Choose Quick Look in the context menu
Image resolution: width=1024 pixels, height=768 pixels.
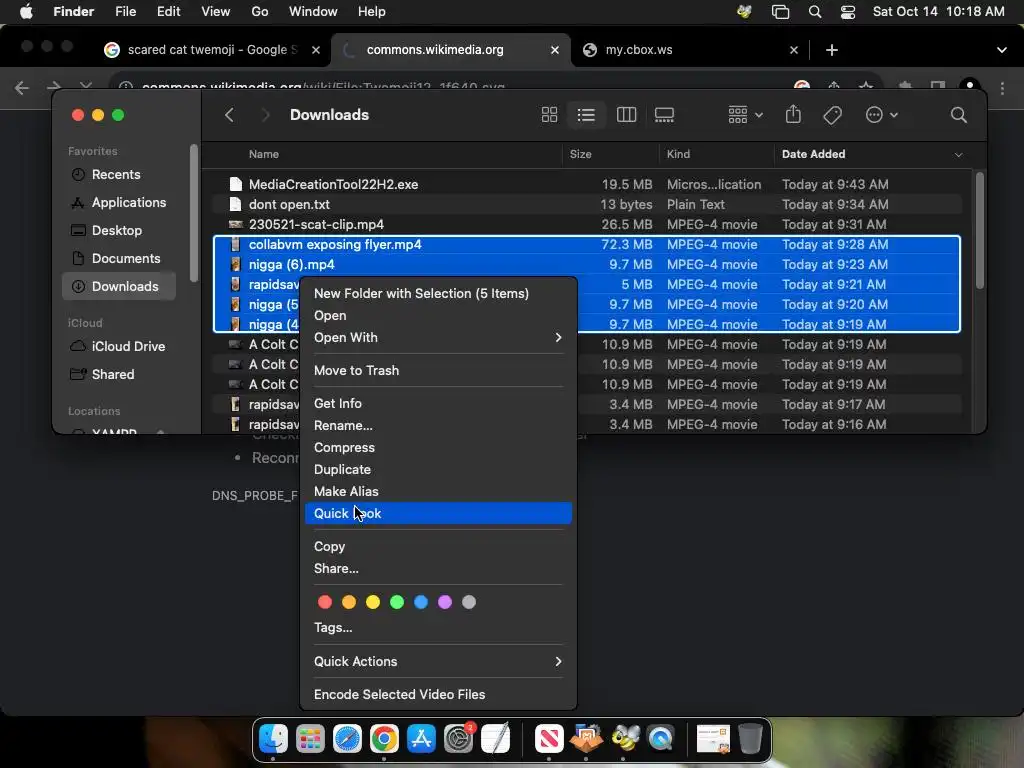pyautogui.click(x=438, y=513)
